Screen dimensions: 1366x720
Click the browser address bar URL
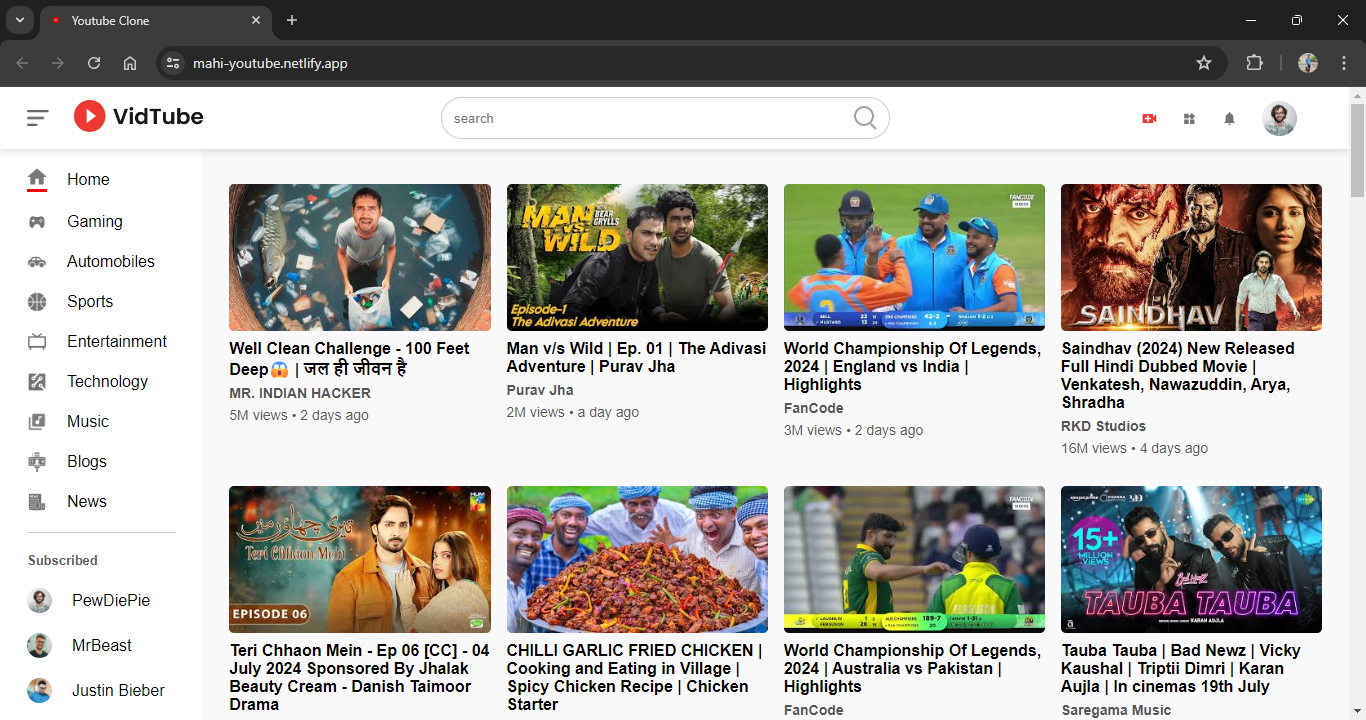click(x=270, y=63)
